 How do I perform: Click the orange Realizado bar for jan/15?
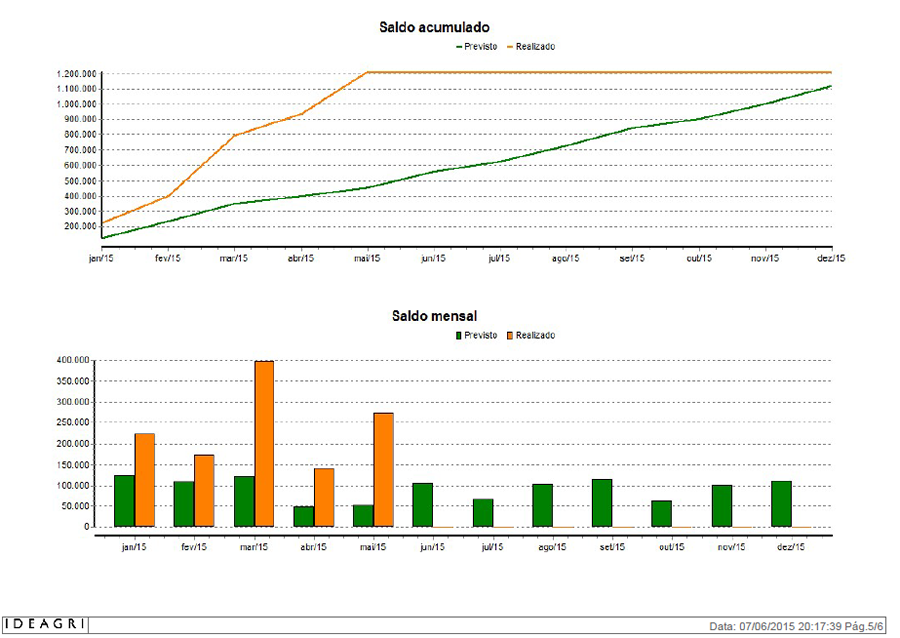145,480
